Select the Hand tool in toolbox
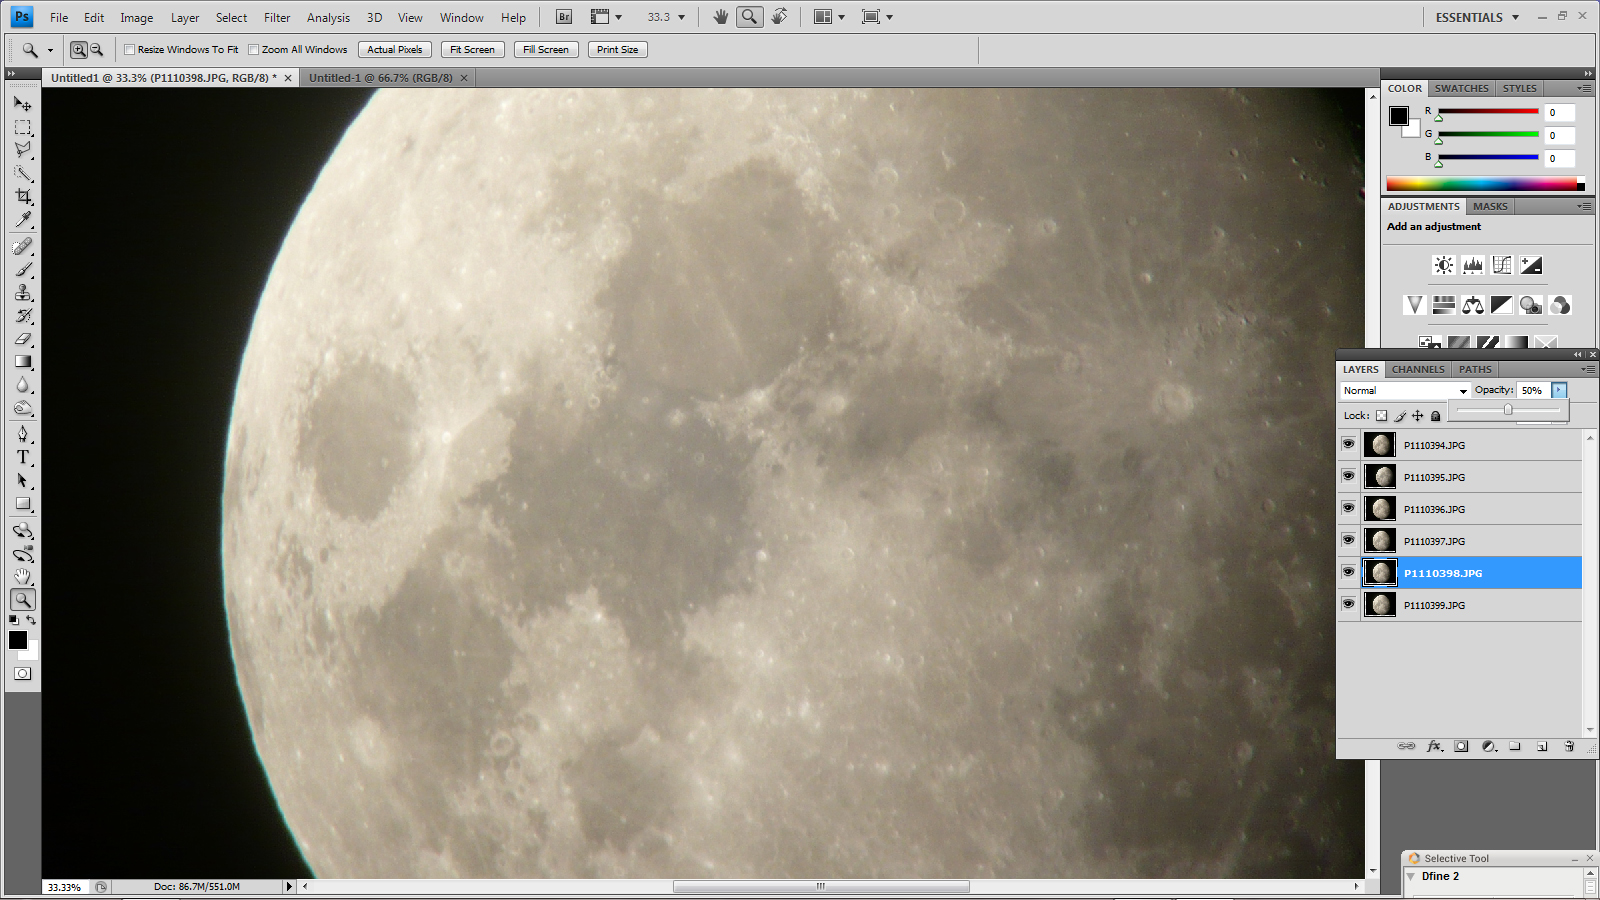1600x900 pixels. 23,577
